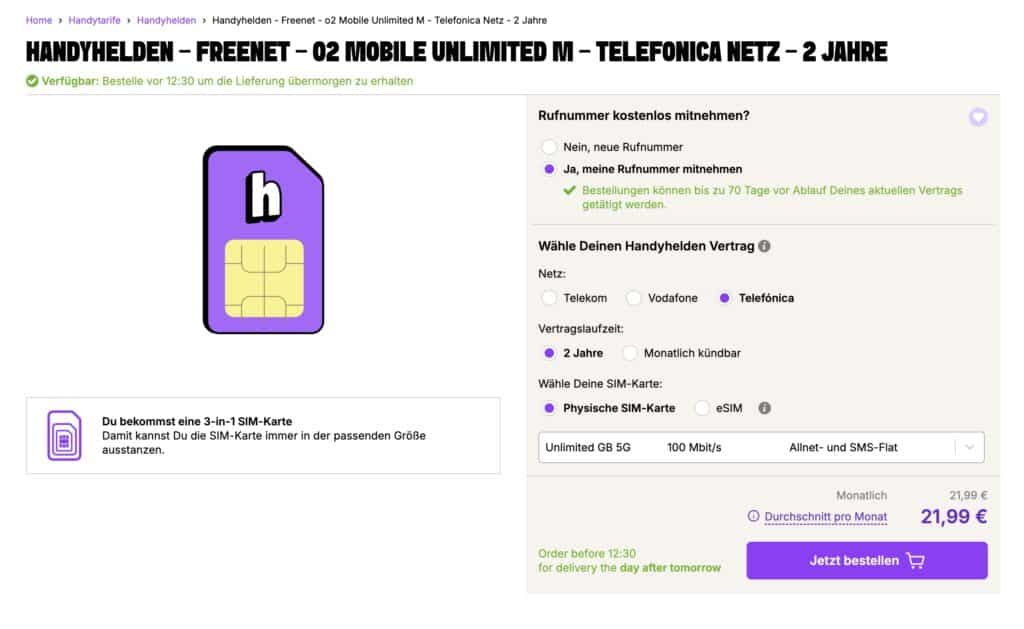This screenshot has width=1024, height=629.
Task: Select Monatlich kündbar contract term
Action: (629, 353)
